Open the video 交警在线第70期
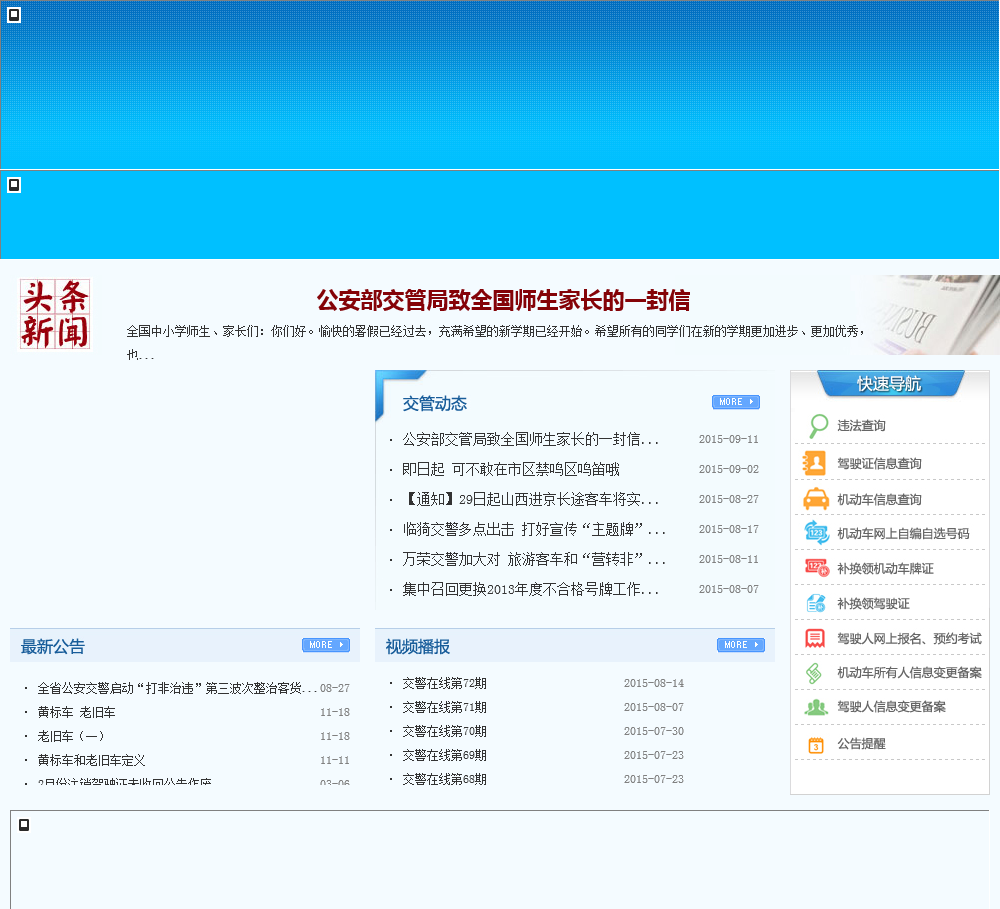The image size is (1000, 909). [444, 731]
